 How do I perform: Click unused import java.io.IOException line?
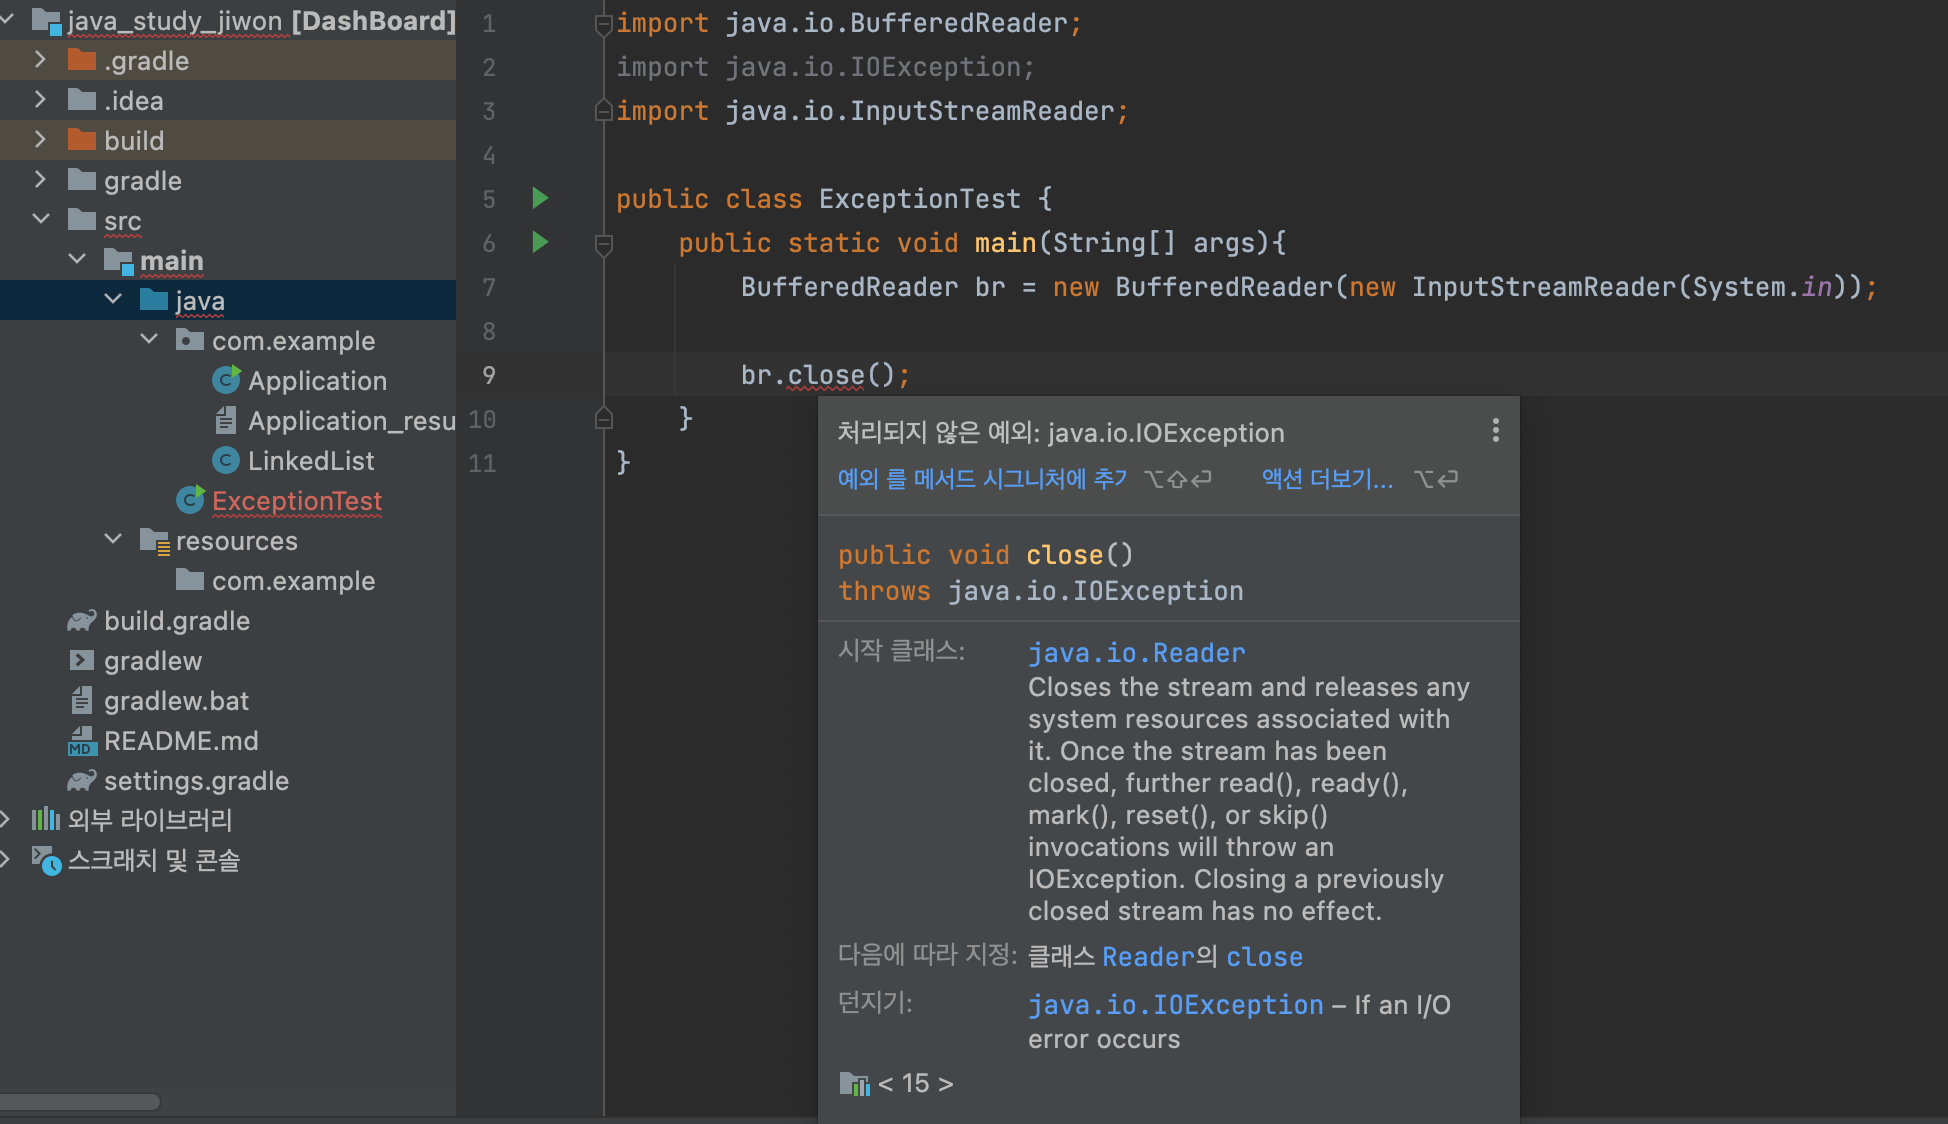[825, 67]
